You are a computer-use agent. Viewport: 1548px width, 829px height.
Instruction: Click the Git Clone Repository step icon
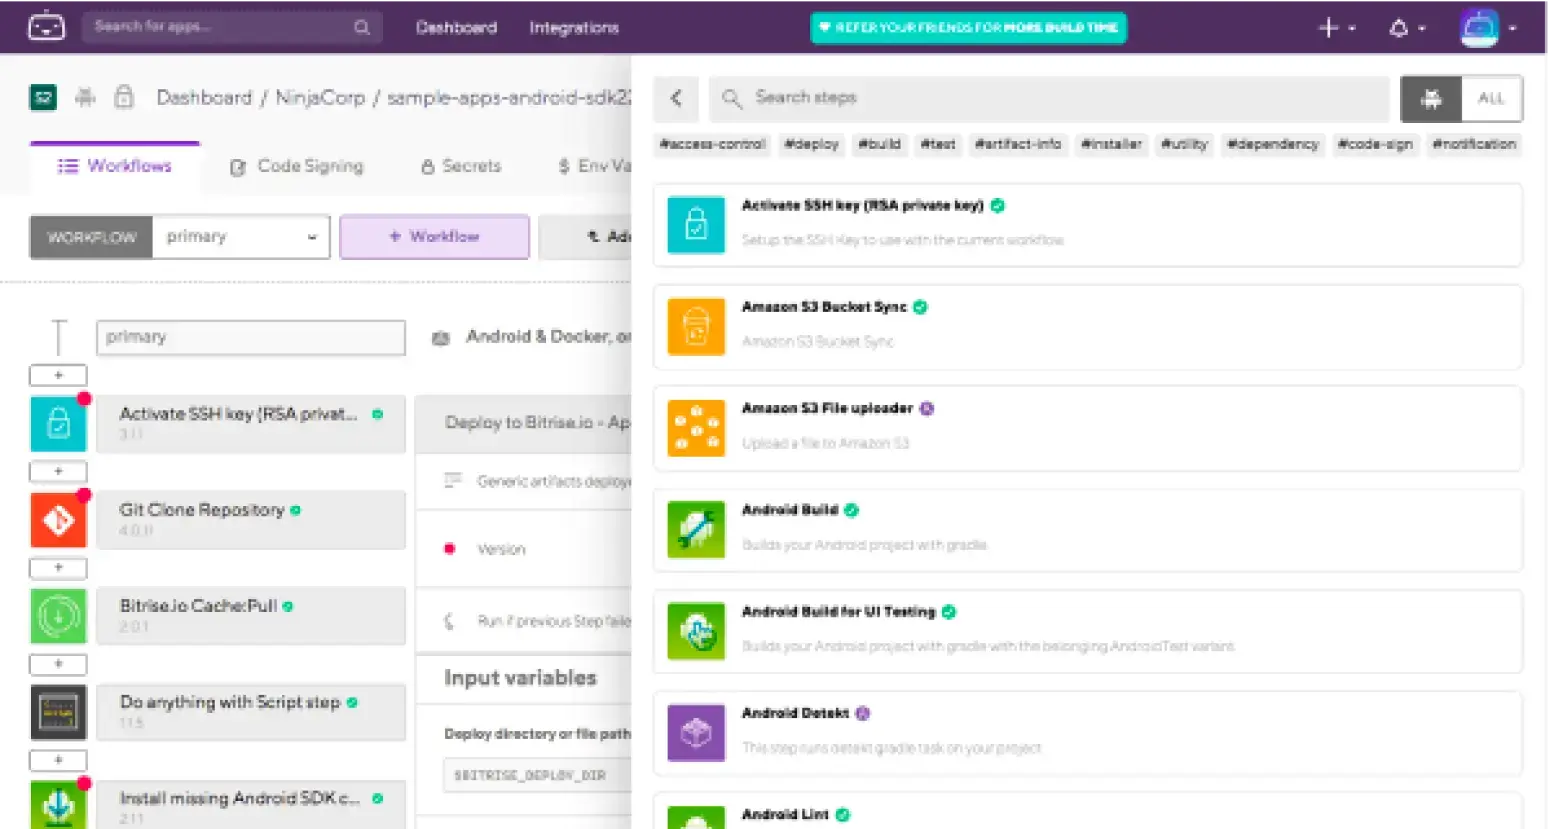[x=58, y=520]
